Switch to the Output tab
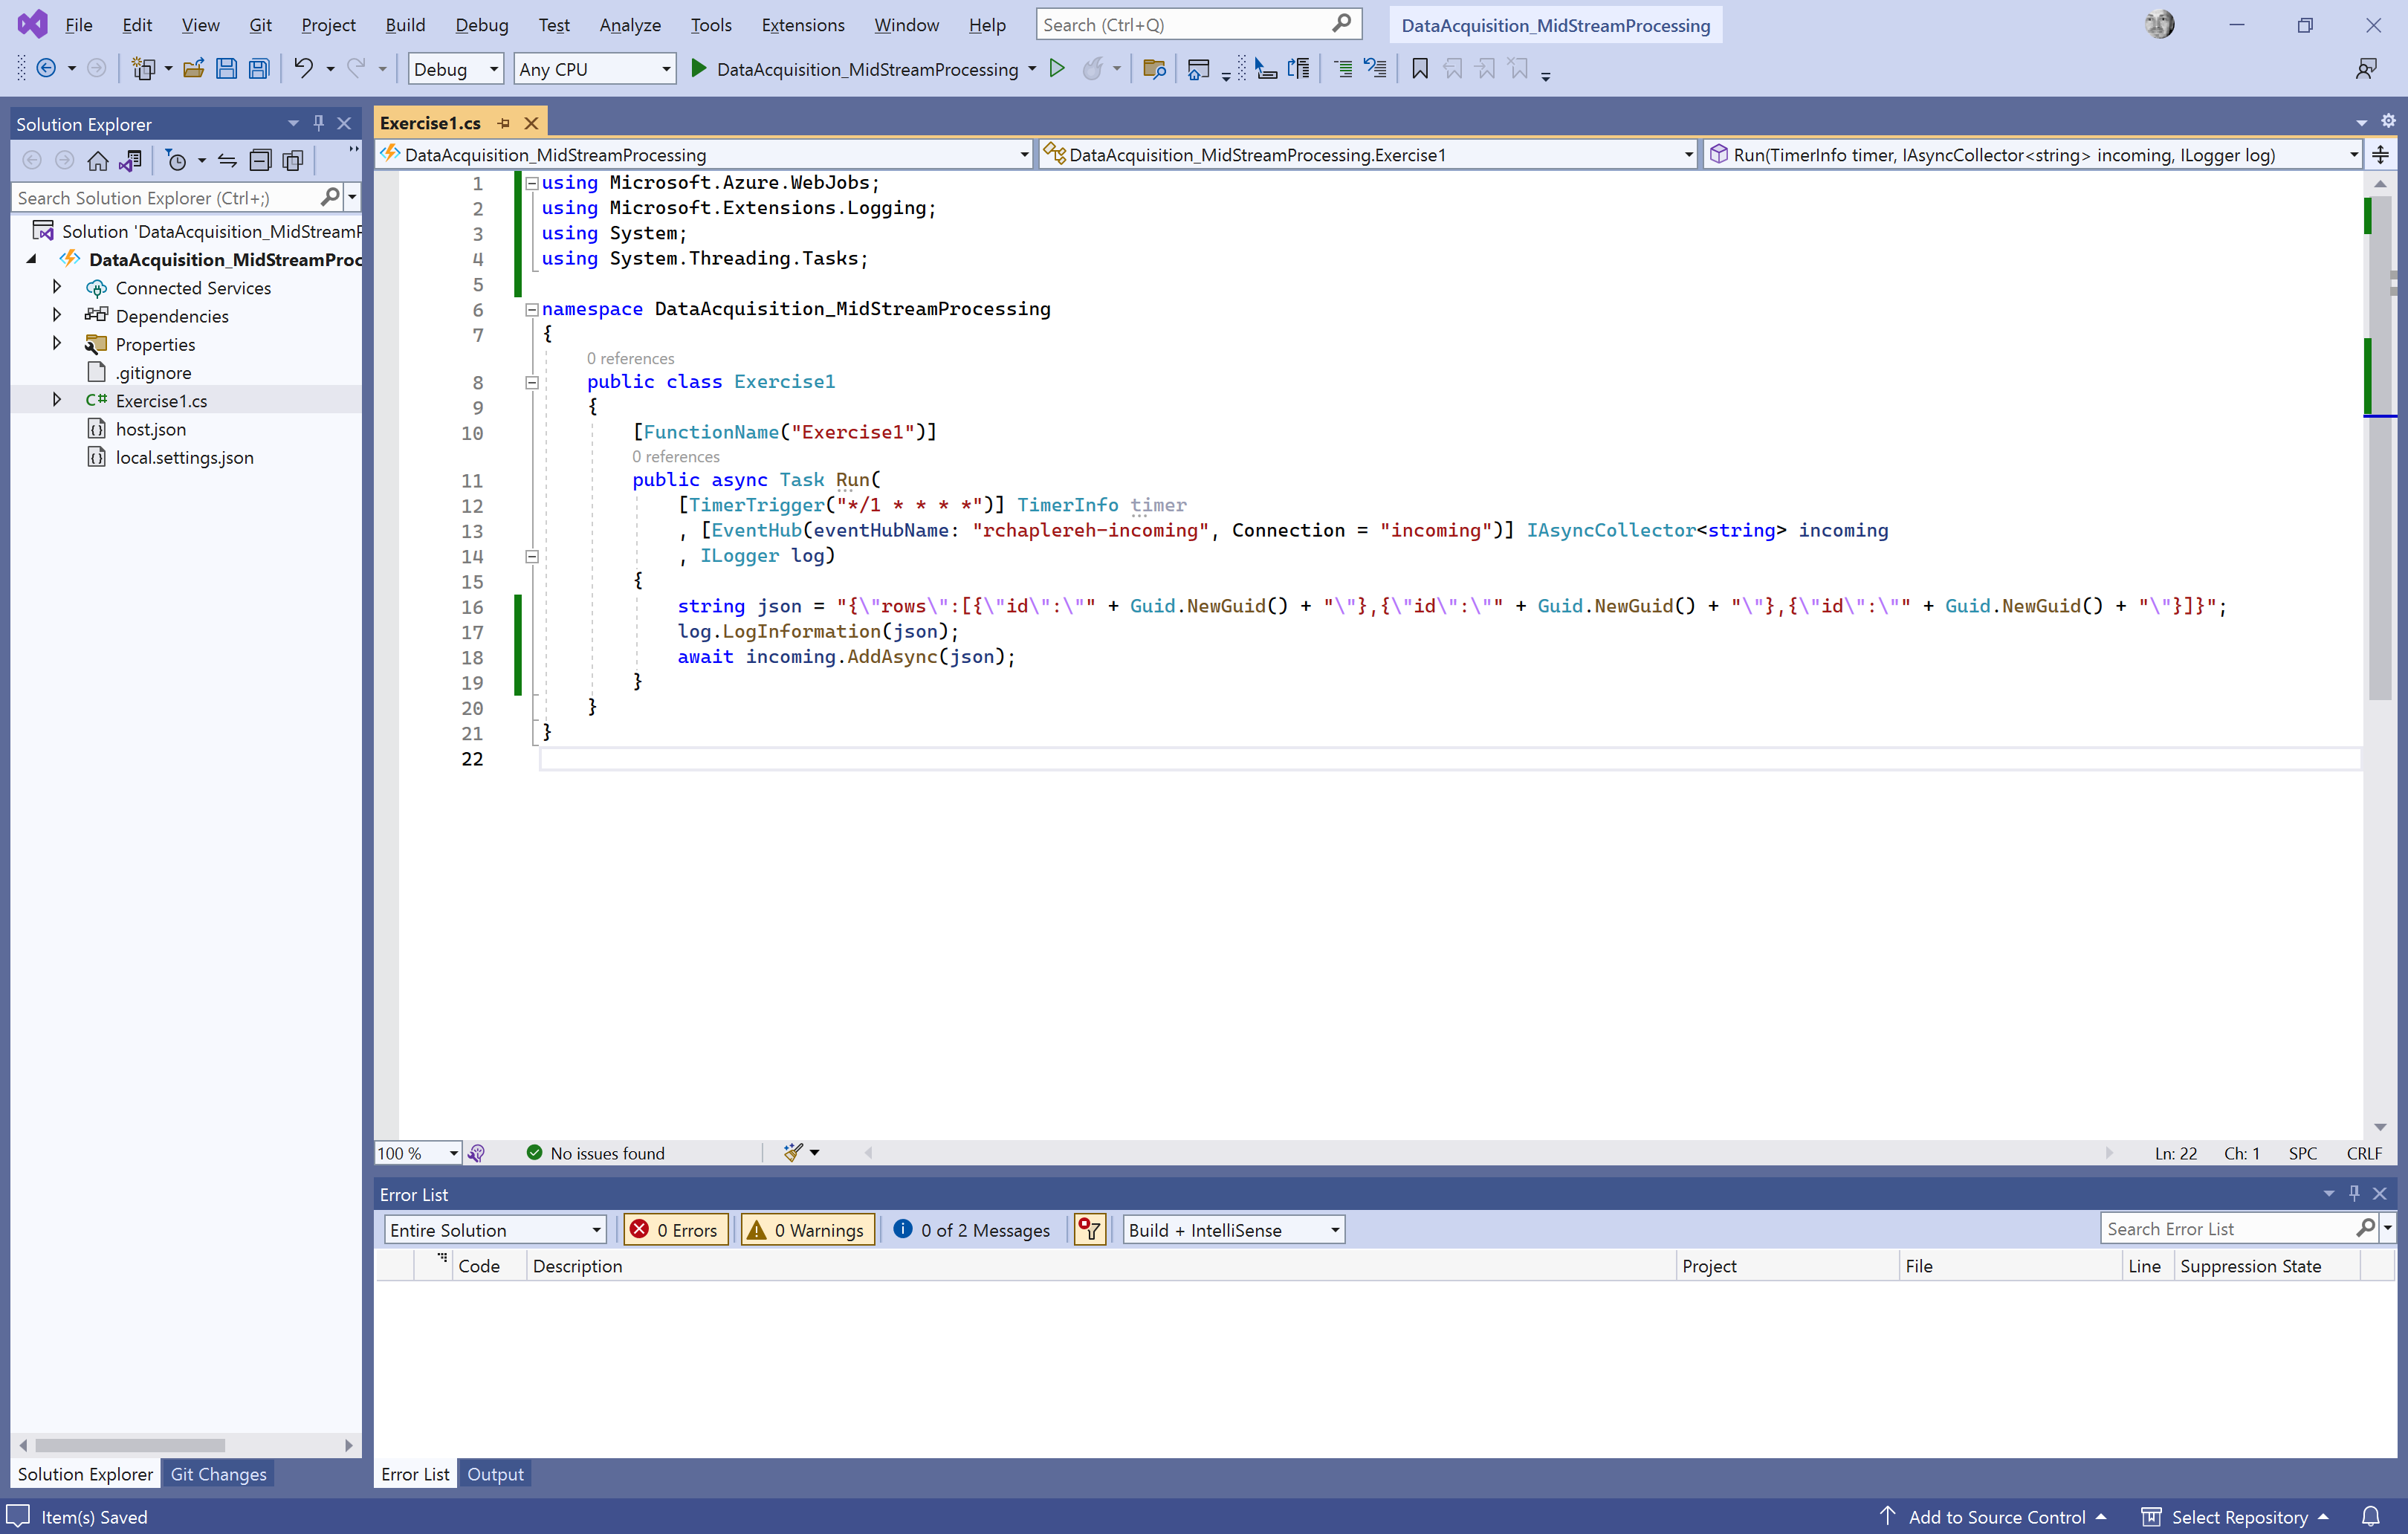This screenshot has width=2408, height=1534. 495,1473
